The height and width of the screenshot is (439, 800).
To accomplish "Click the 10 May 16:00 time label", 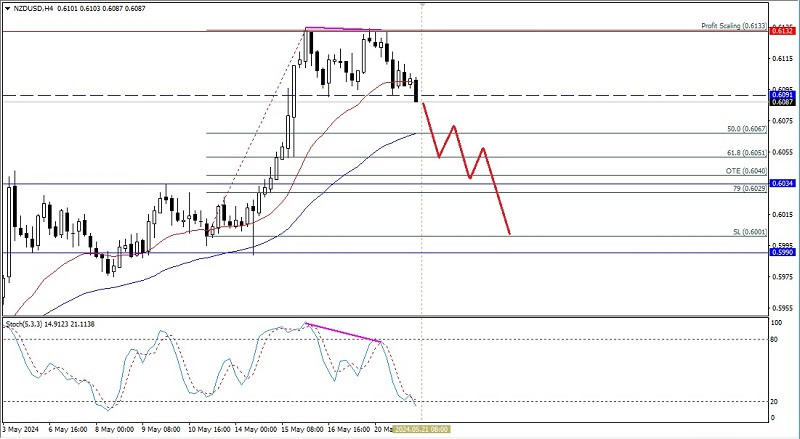I will (x=210, y=429).
